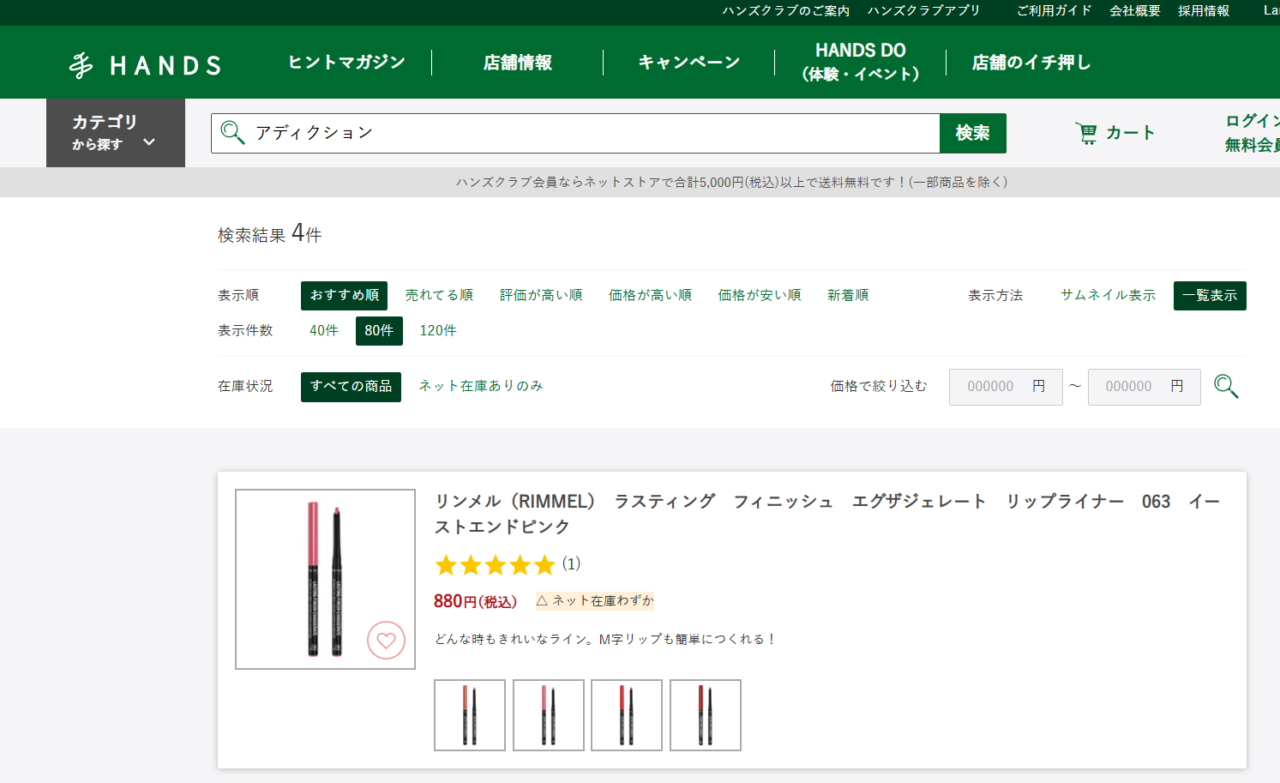Open 採用情報 link
The image size is (1280, 783).
(x=1204, y=11)
